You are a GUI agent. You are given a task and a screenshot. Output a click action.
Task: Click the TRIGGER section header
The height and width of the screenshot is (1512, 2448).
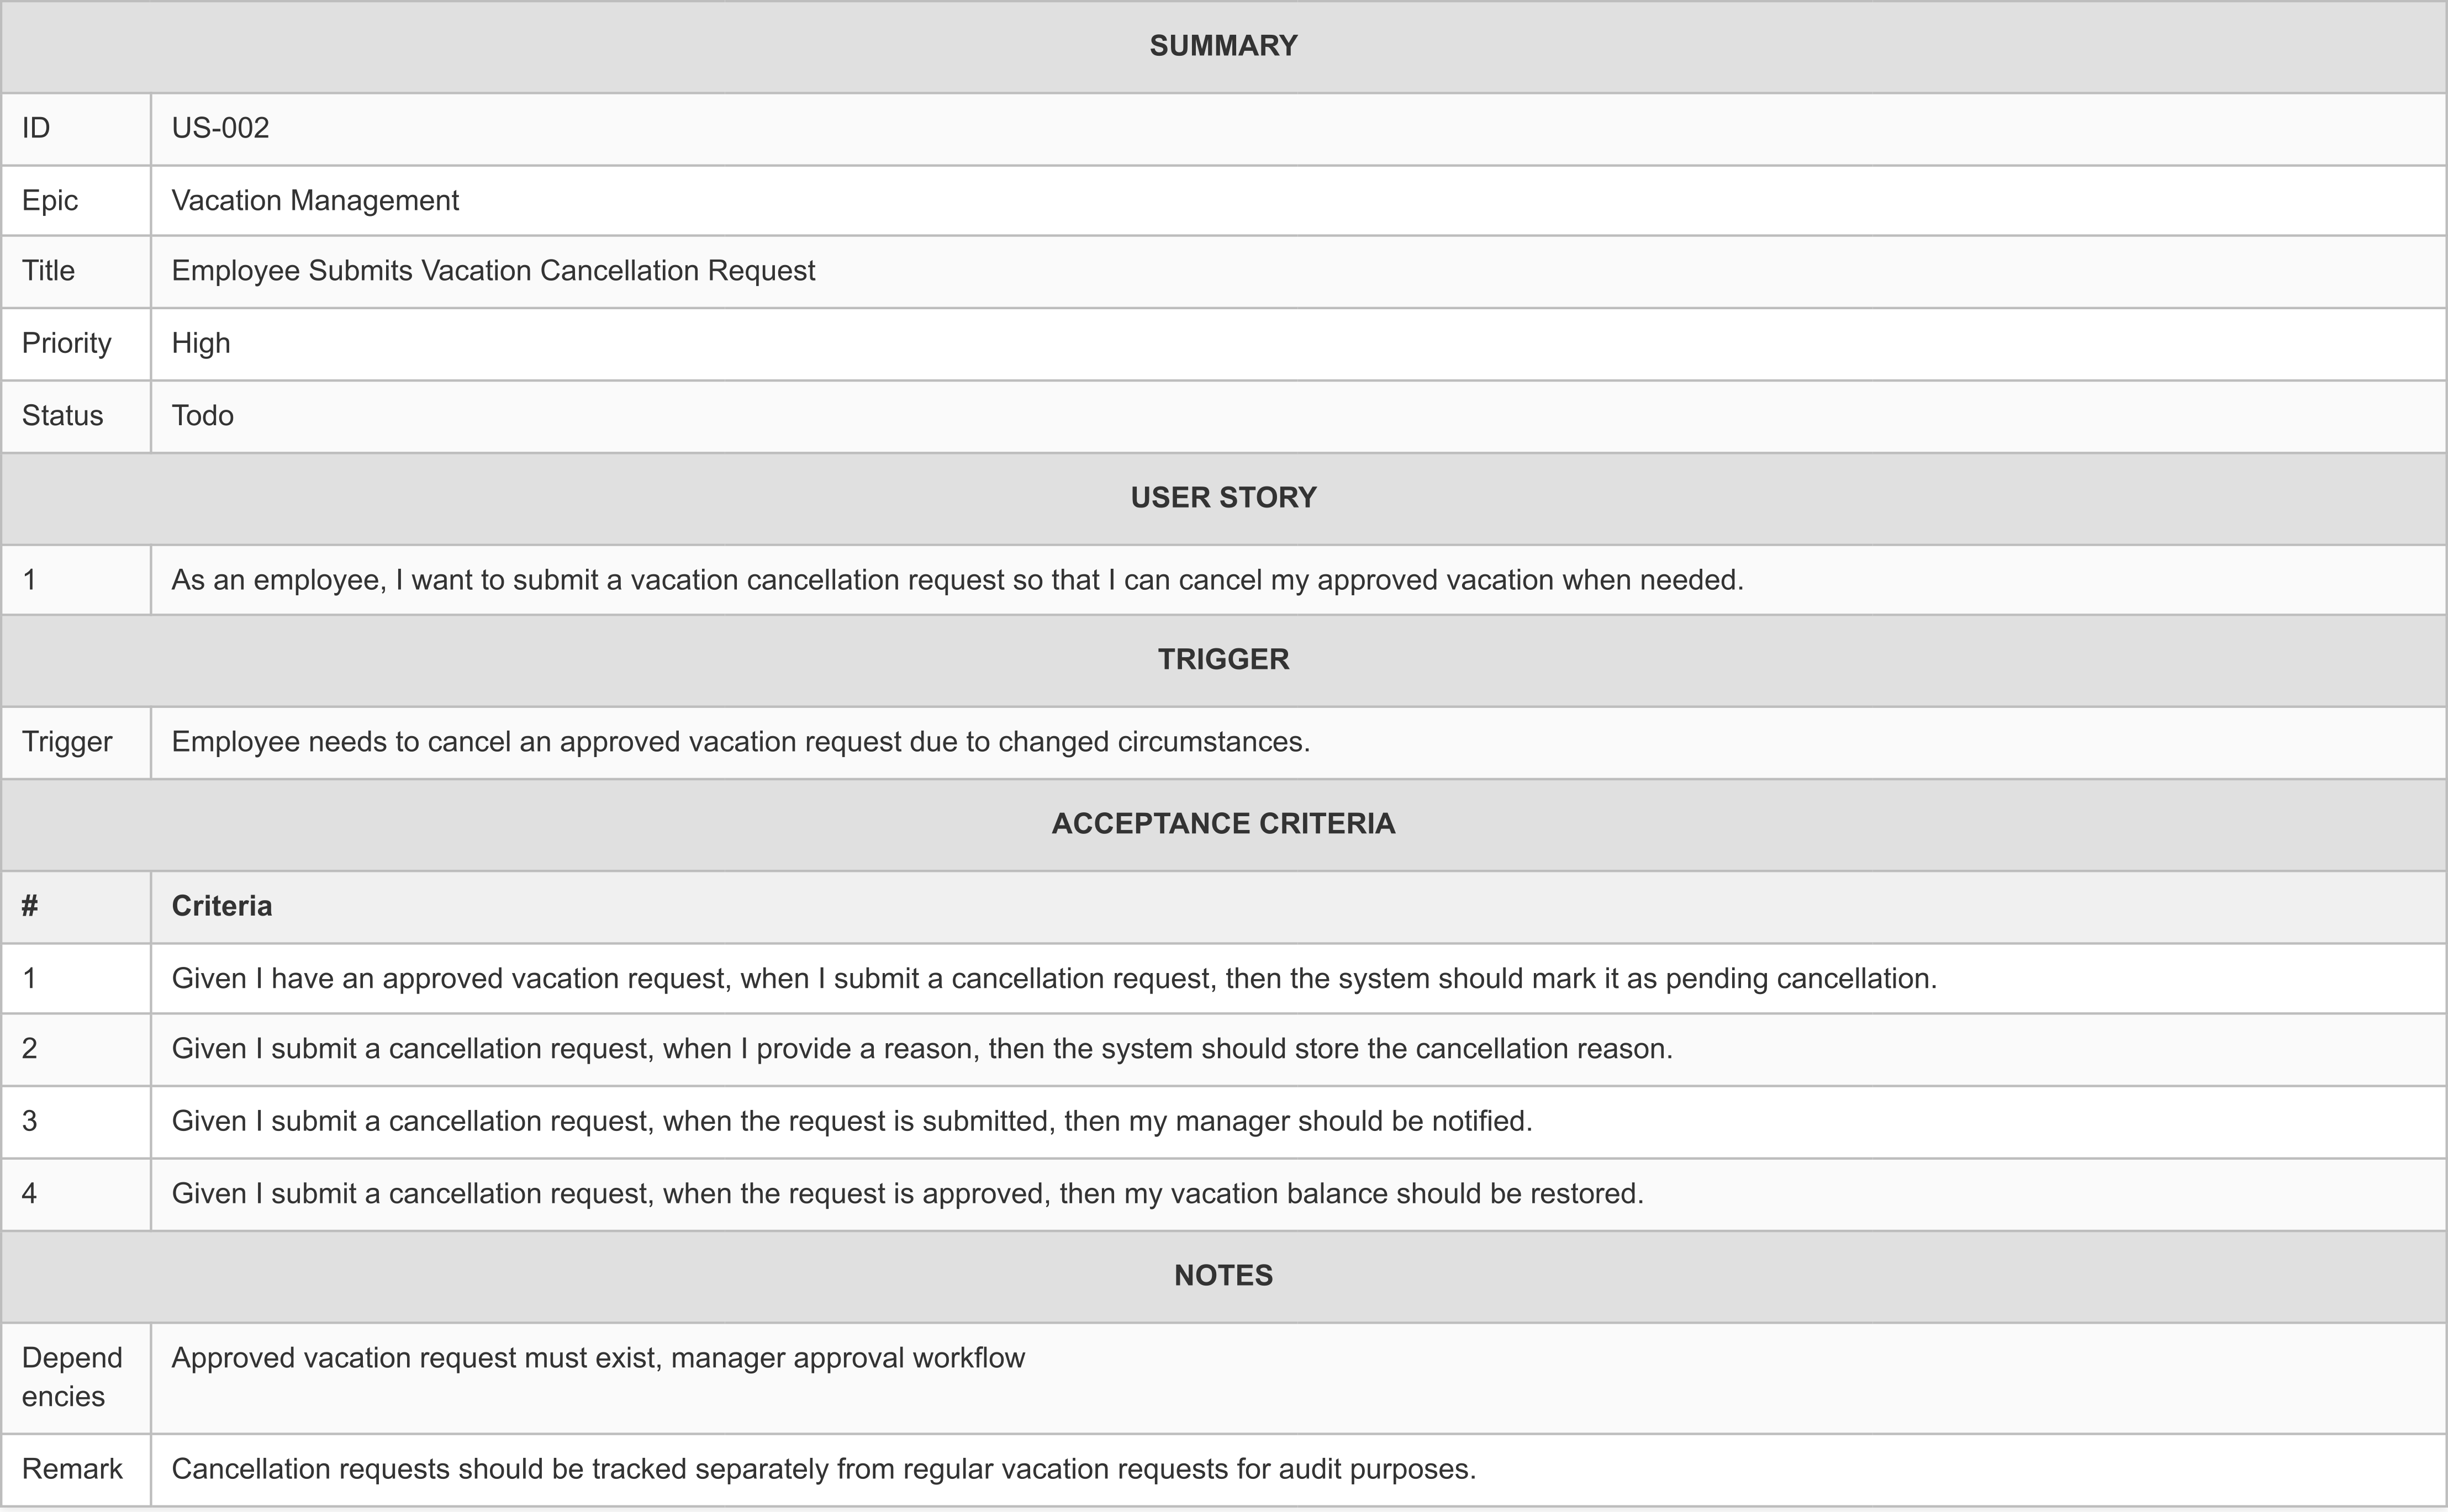tap(1223, 659)
